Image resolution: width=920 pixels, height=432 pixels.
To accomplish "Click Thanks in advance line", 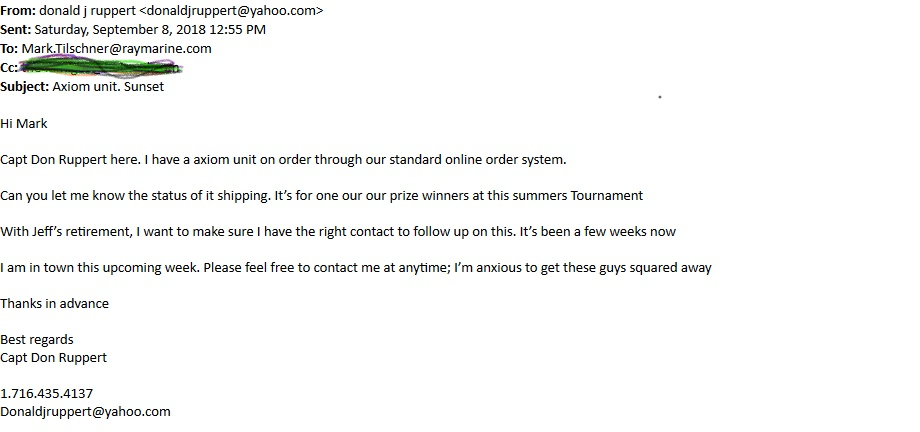I will [55, 304].
